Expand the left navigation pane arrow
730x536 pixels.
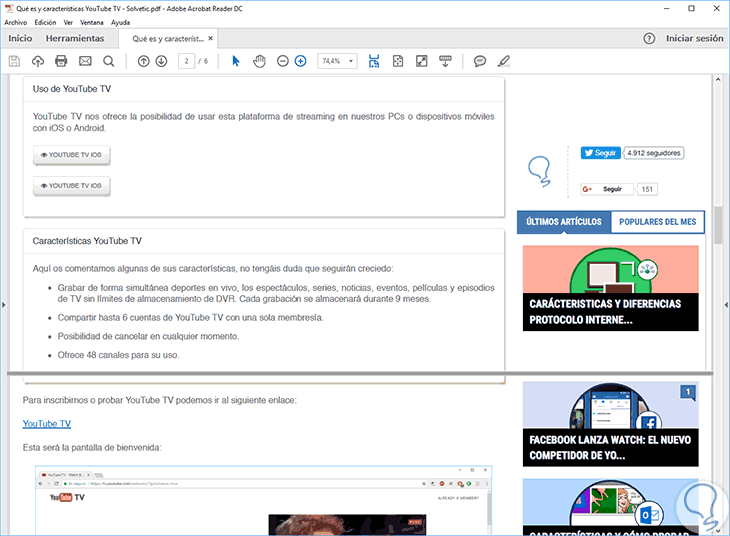[4, 305]
